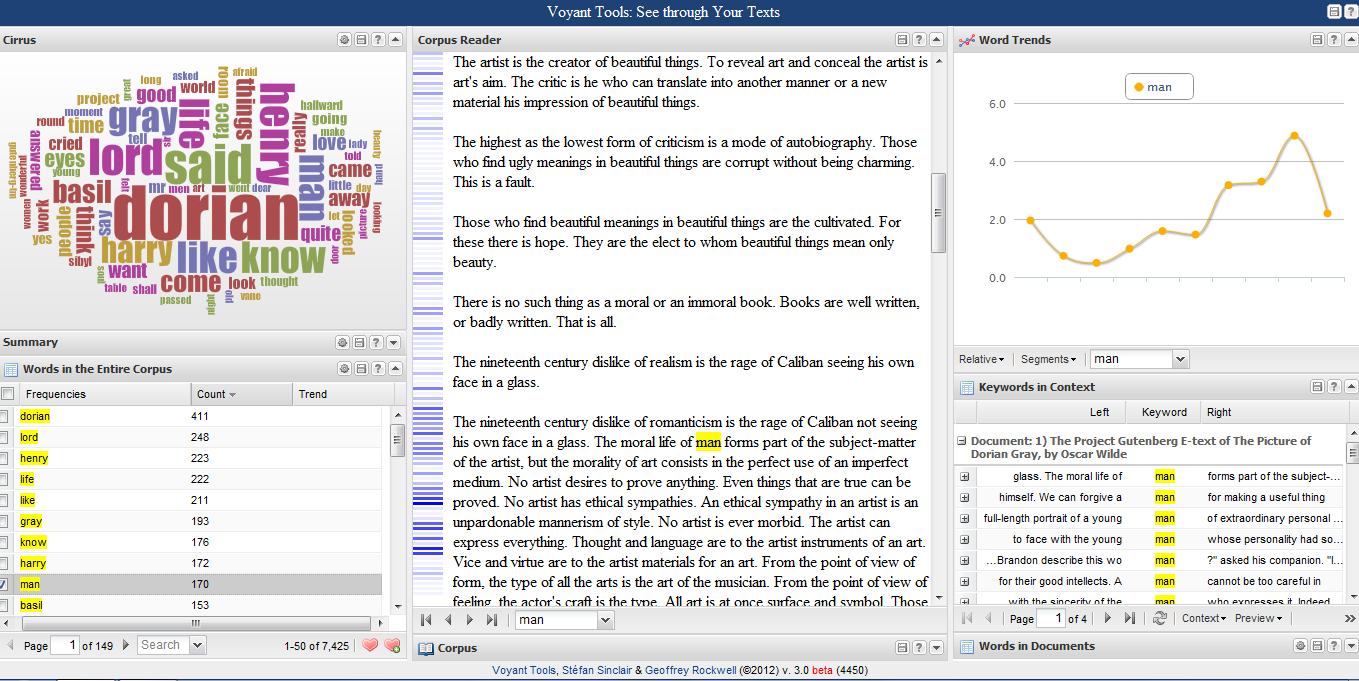This screenshot has width=1359, height=681.
Task: Open Words in Documents settings gear
Action: click(x=1300, y=646)
